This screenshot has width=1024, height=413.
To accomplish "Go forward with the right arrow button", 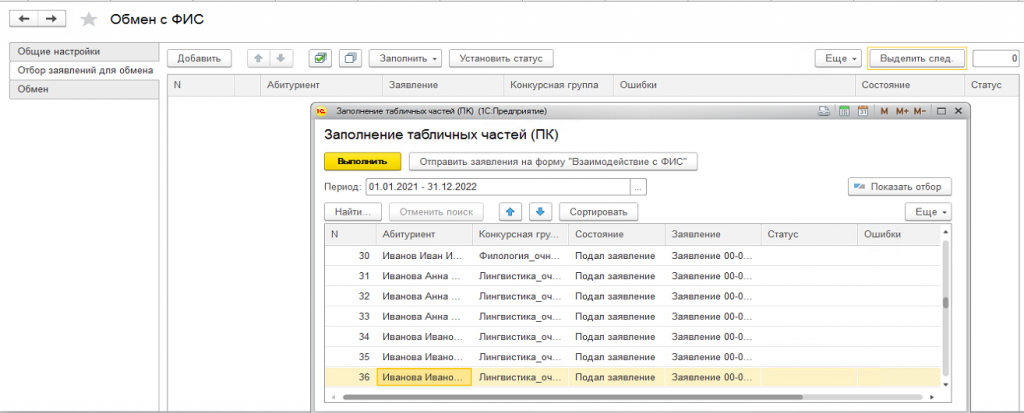I will [52, 19].
